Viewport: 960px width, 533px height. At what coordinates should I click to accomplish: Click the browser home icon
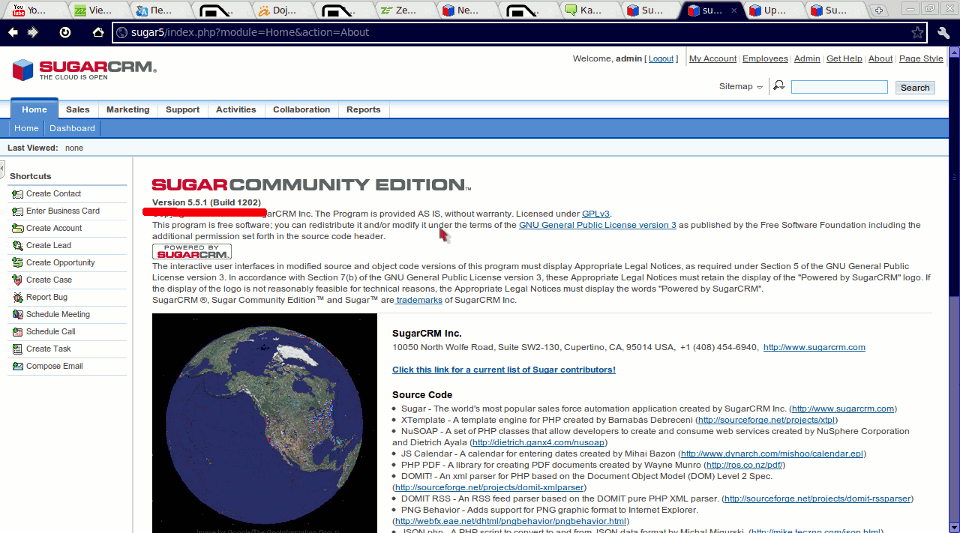[x=98, y=32]
